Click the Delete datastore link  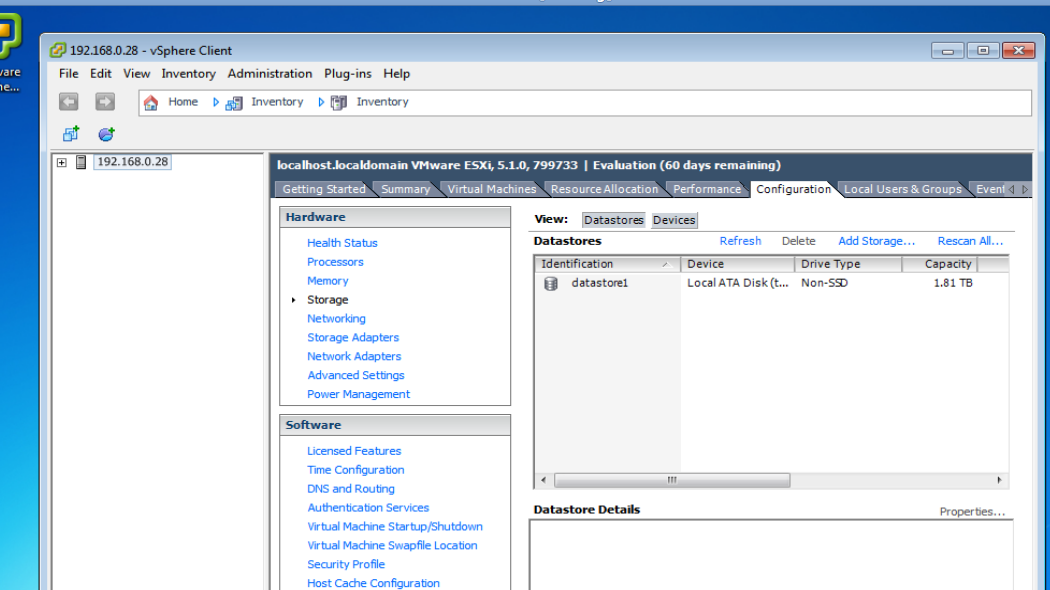(798, 241)
